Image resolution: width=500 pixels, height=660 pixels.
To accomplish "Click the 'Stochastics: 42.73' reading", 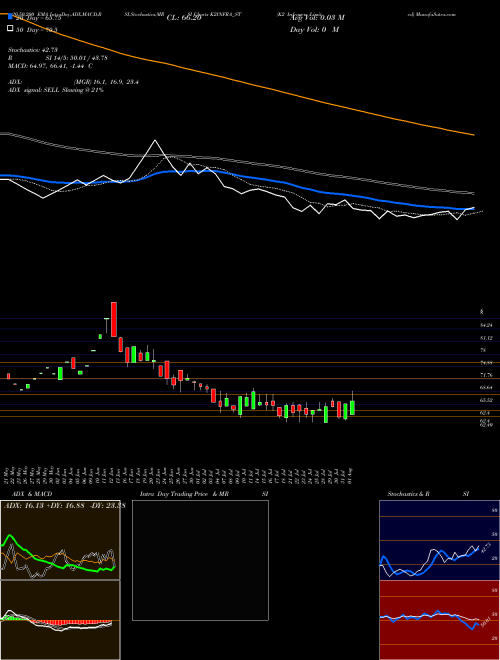I will click(33, 50).
